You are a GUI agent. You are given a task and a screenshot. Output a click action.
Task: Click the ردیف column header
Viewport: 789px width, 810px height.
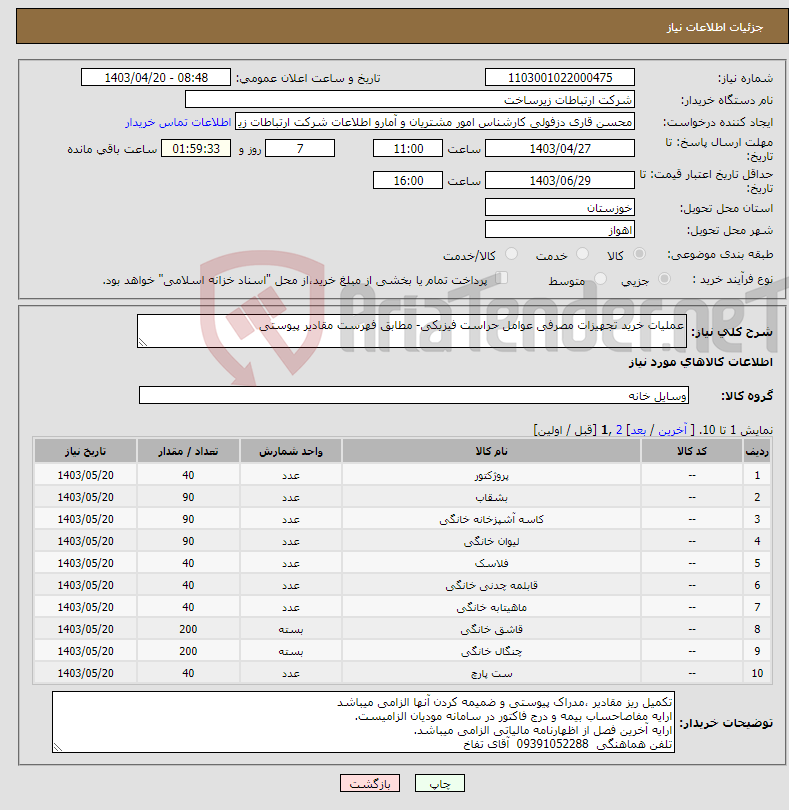[x=757, y=451]
